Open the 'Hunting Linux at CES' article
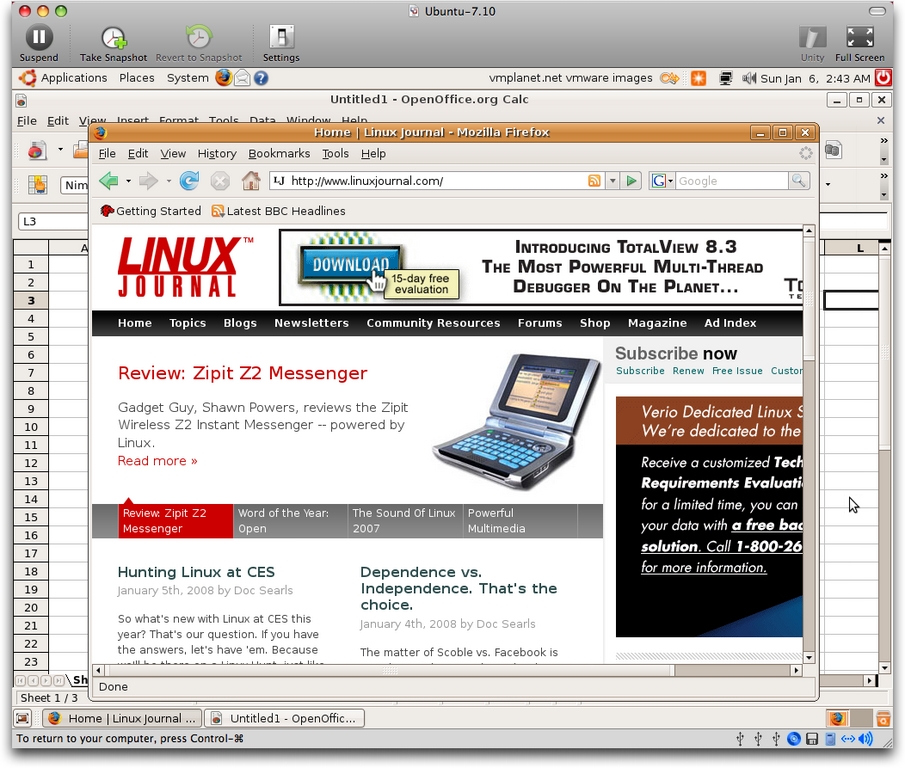905x768 pixels. pyautogui.click(x=195, y=572)
